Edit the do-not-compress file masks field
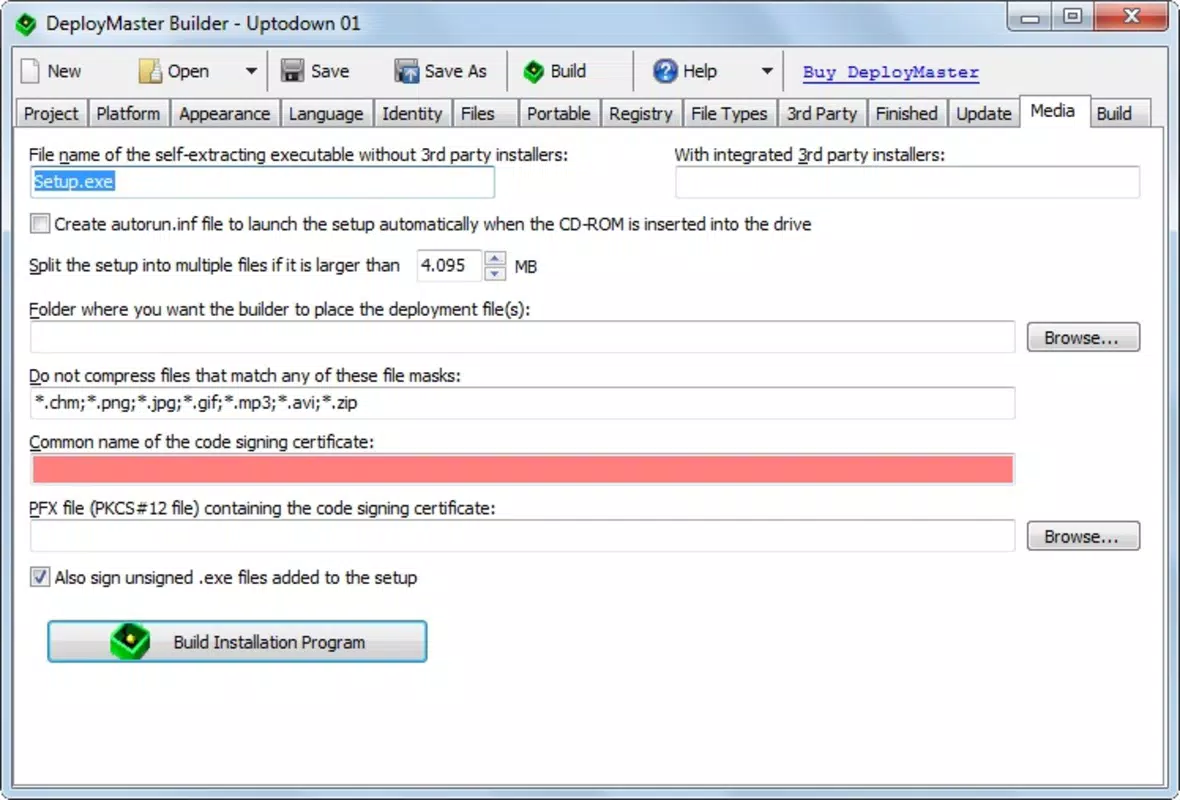Screen dimensions: 1180x800 [522, 403]
